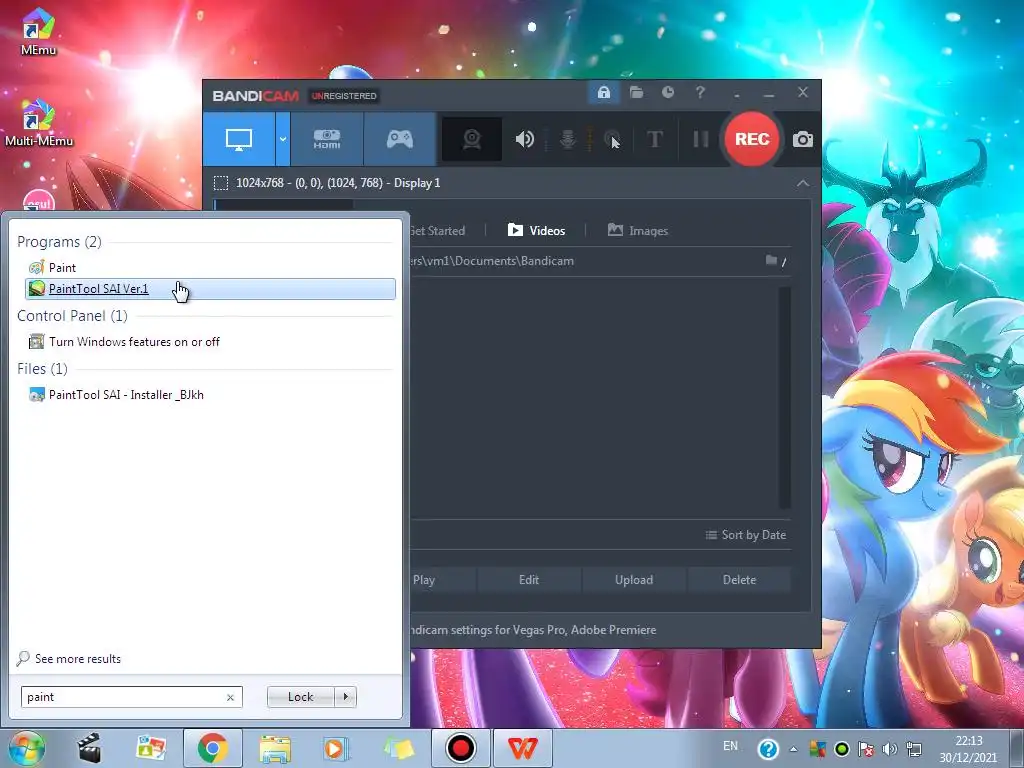This screenshot has width=1024, height=768.
Task: Open media player from taskbar
Action: tap(336, 748)
